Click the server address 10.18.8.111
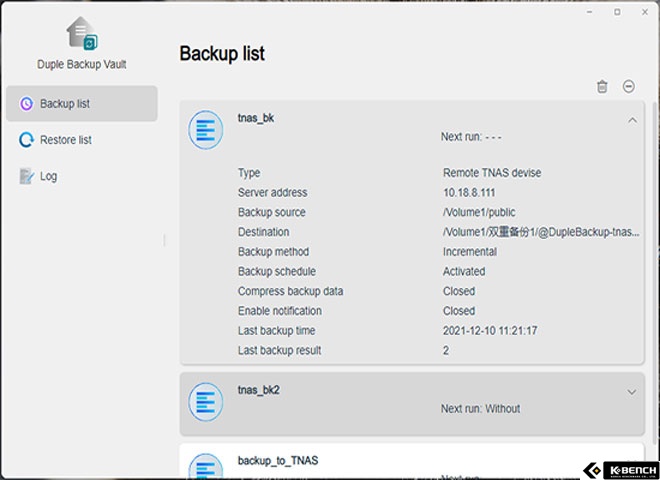The image size is (660, 480). [469, 193]
